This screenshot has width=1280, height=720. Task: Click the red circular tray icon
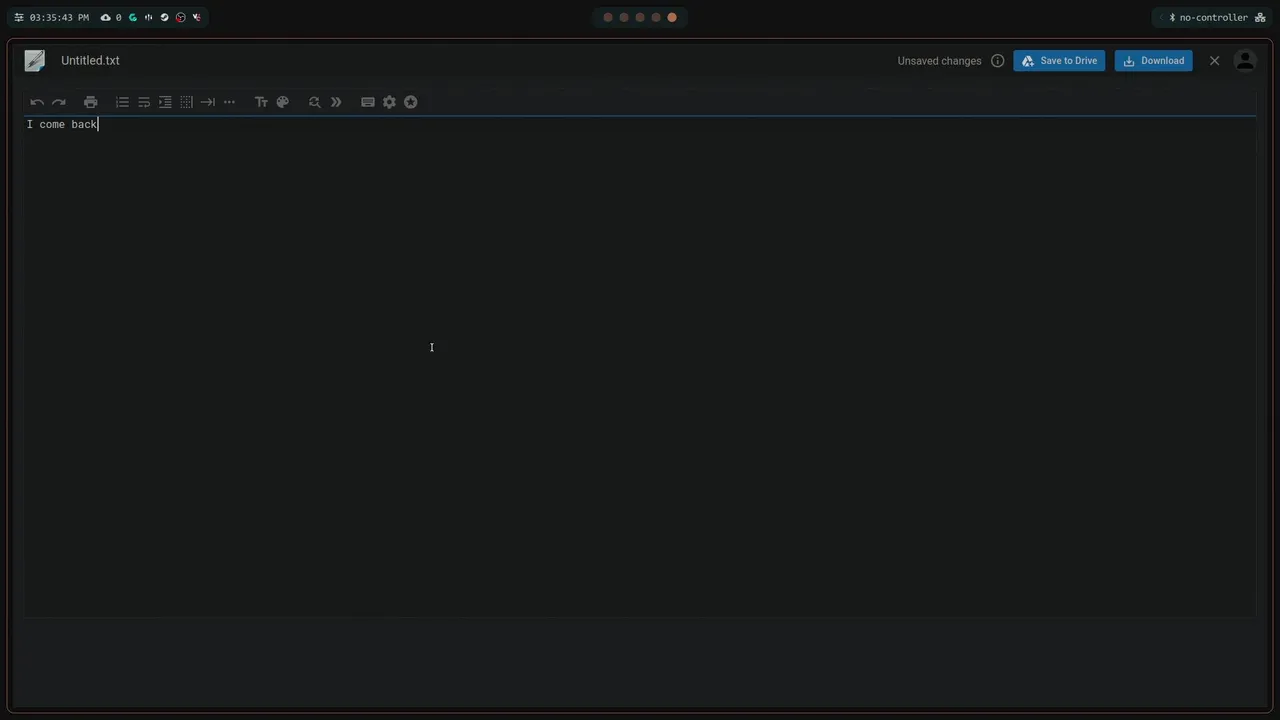(x=181, y=17)
